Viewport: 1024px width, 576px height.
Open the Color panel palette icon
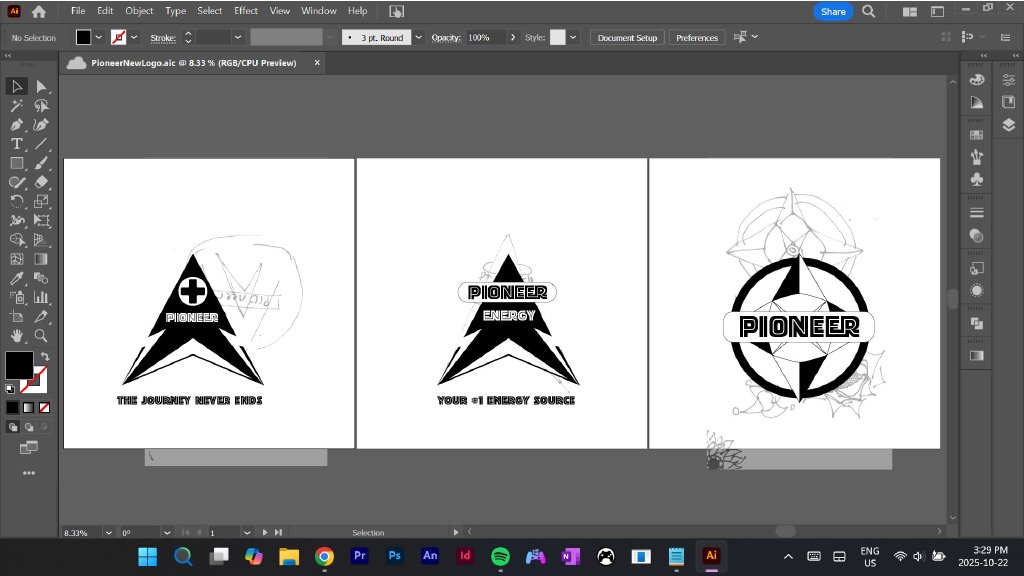click(x=977, y=80)
